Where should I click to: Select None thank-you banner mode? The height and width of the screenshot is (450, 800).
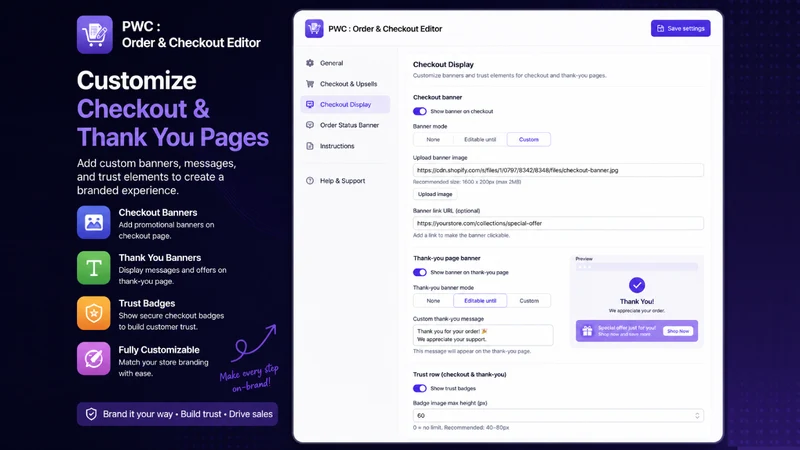(x=433, y=301)
